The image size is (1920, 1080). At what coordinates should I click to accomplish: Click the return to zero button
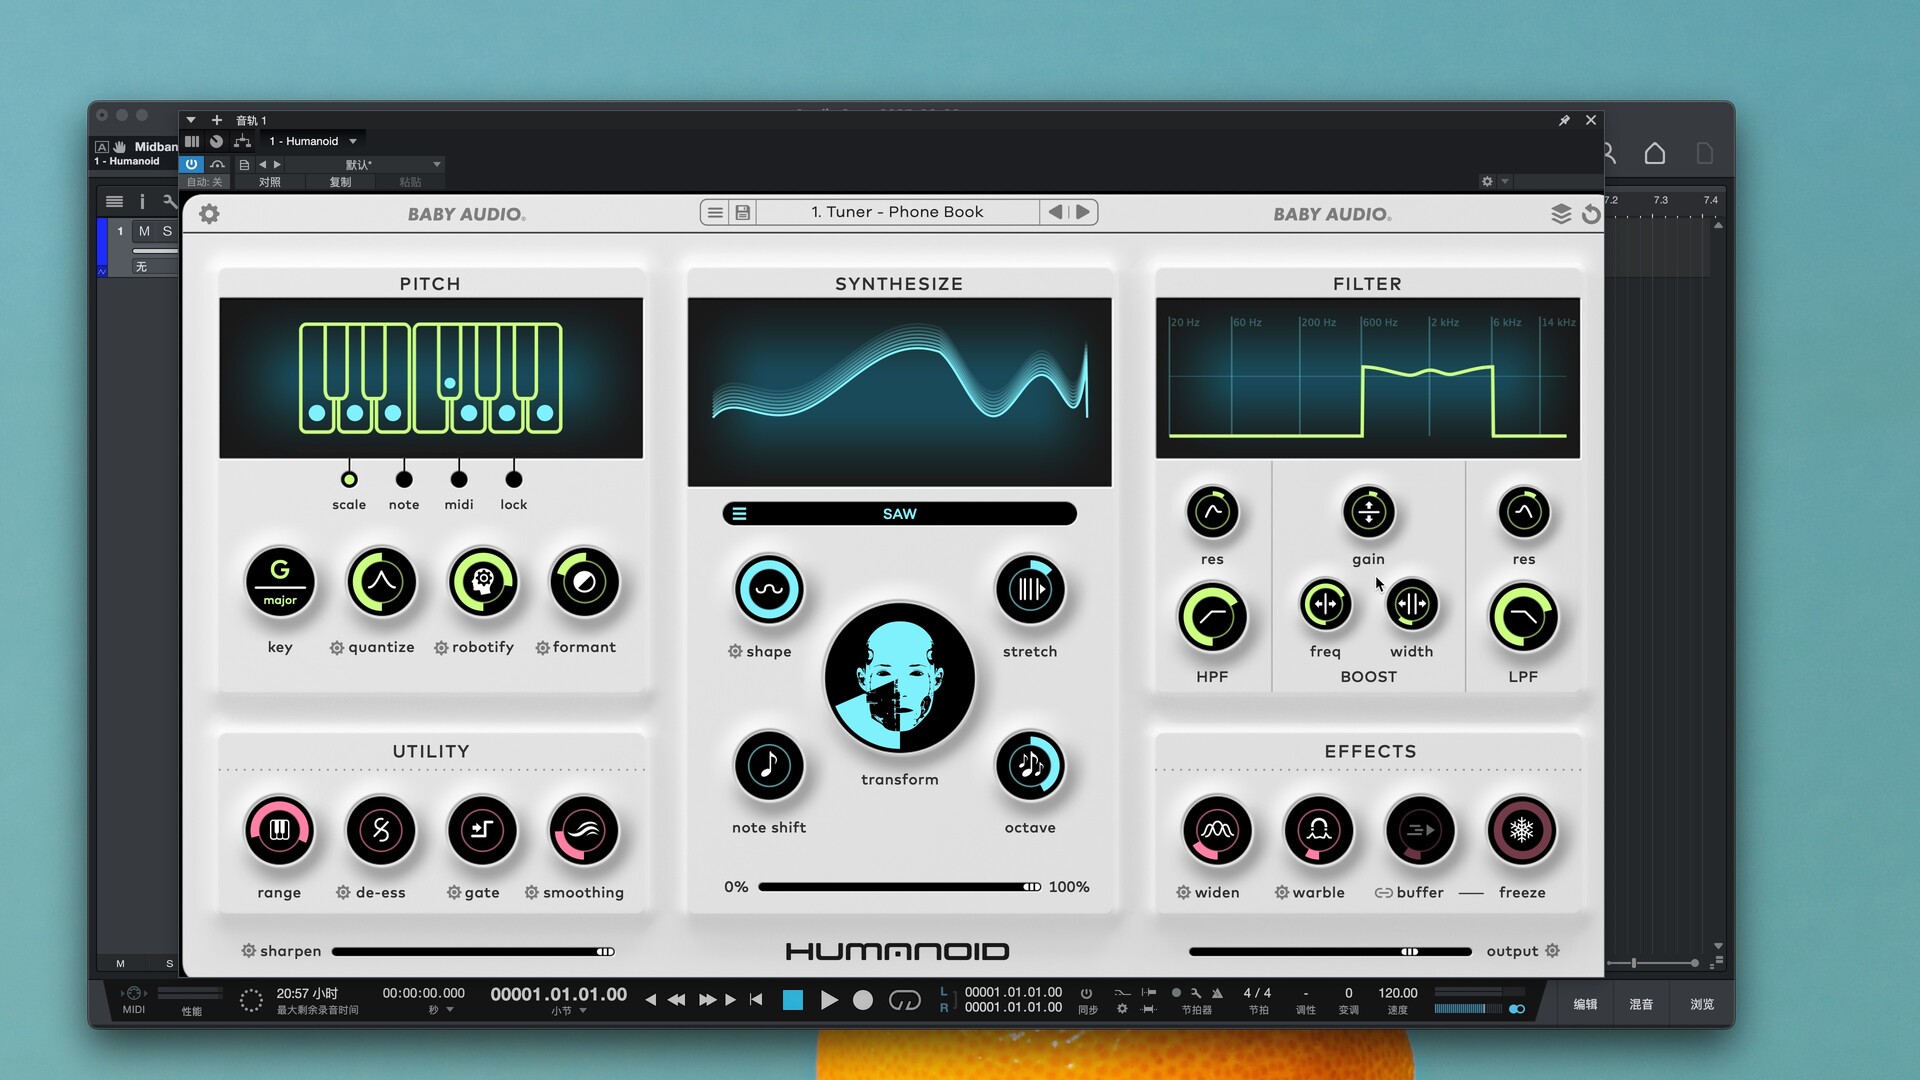pyautogui.click(x=756, y=1000)
